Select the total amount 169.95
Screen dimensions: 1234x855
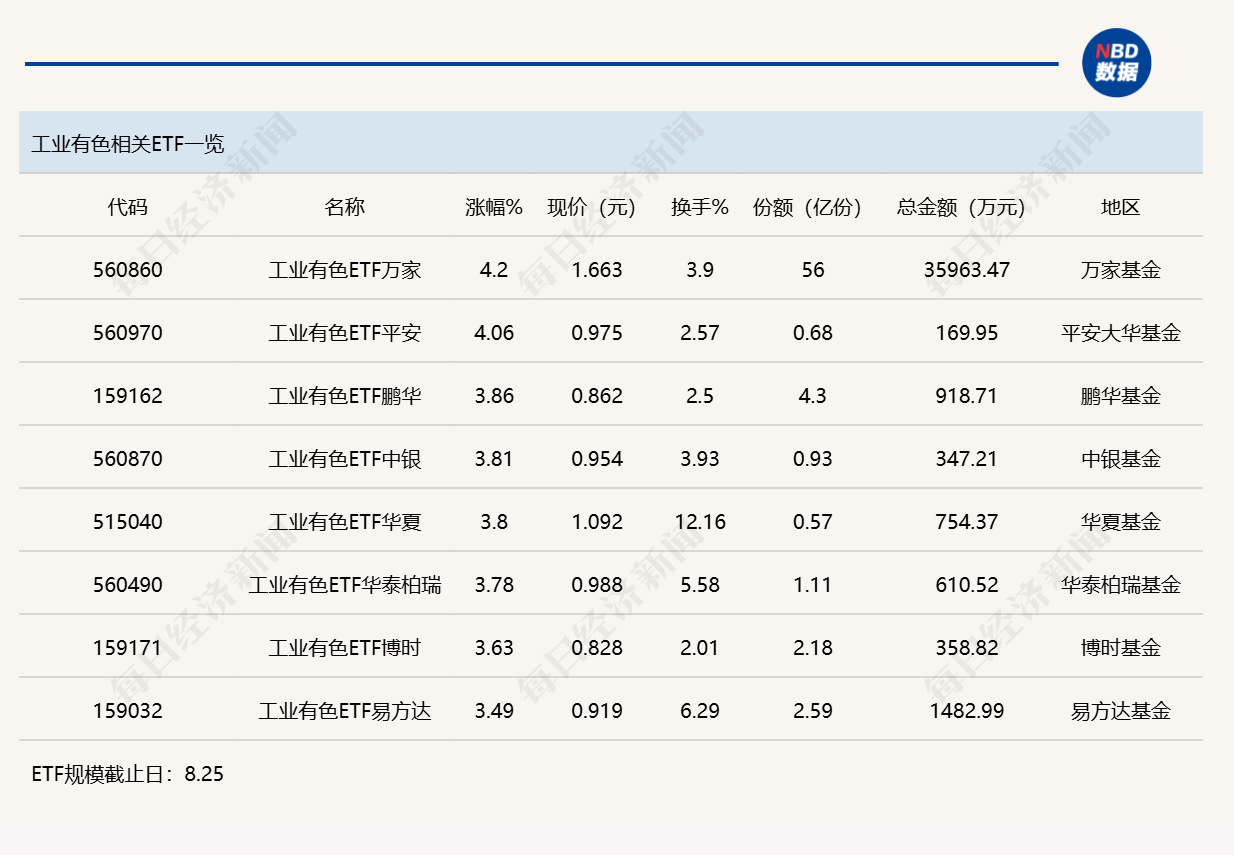[967, 333]
